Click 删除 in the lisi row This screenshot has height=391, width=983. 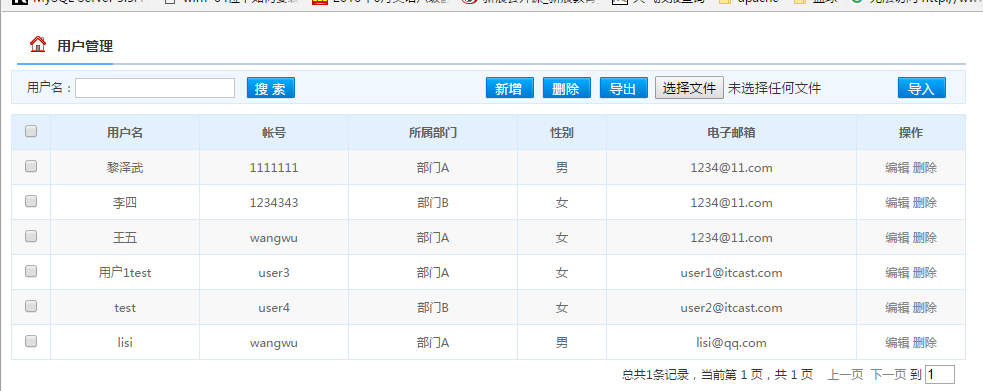click(x=925, y=343)
